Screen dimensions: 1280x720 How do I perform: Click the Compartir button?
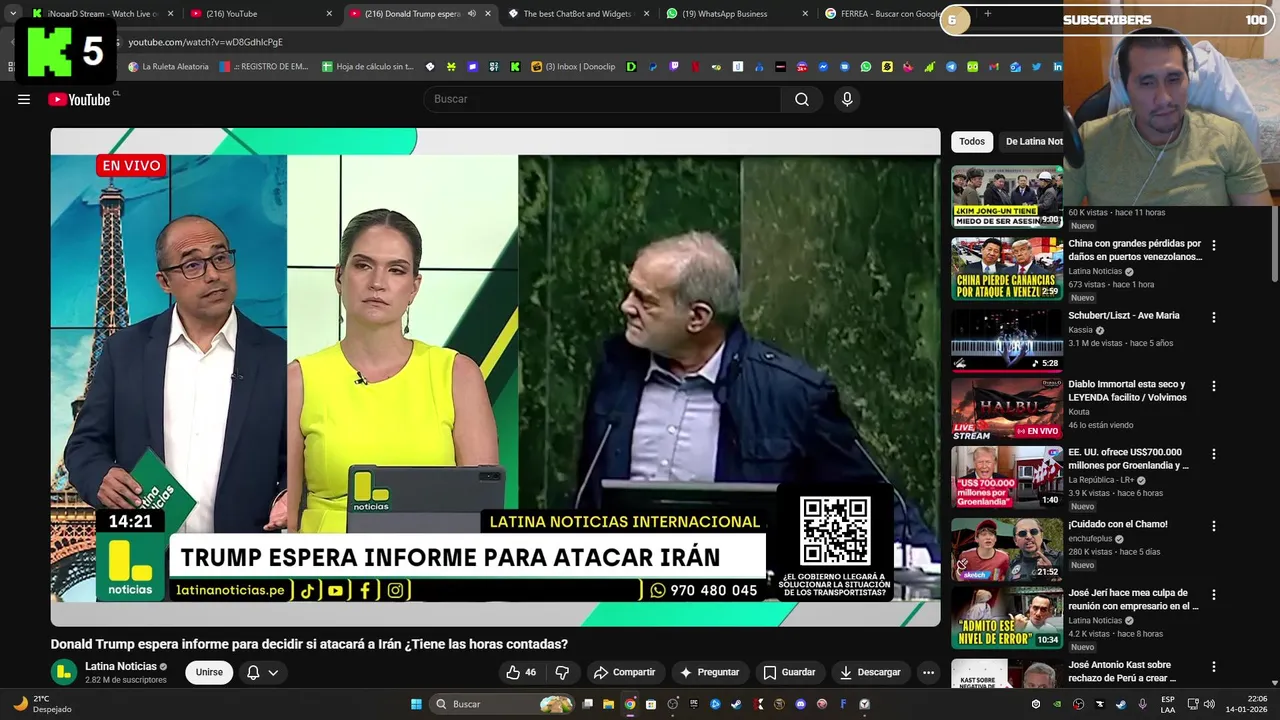coord(624,672)
